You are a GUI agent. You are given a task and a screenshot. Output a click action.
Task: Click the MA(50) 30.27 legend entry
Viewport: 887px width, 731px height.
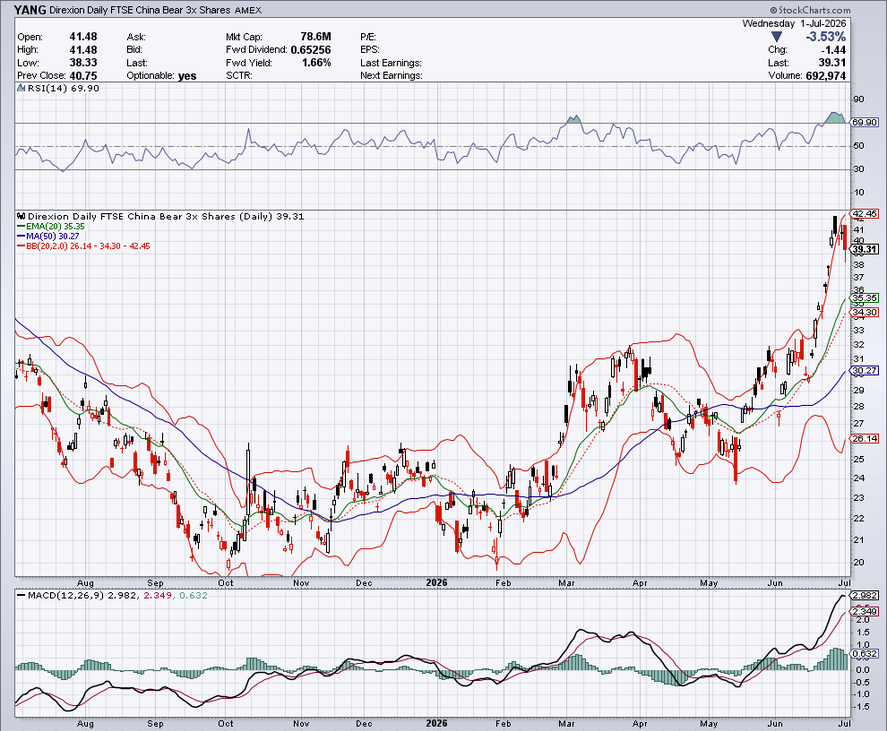[x=48, y=236]
